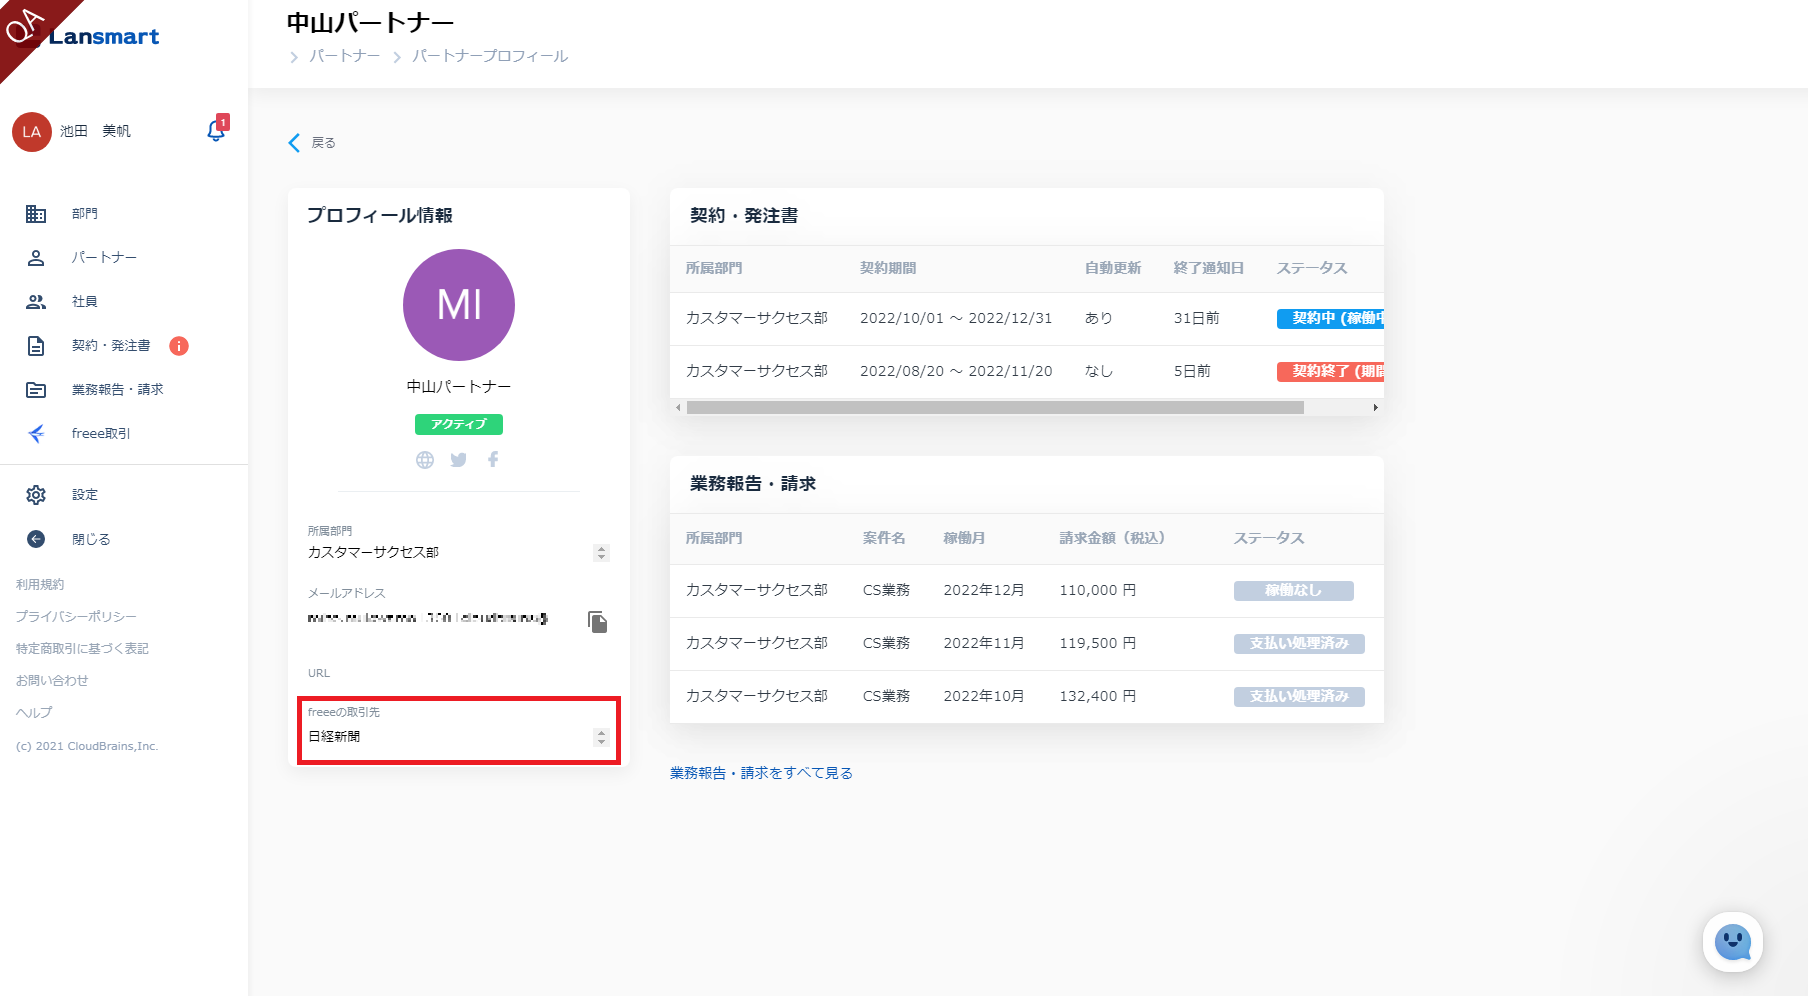Click the 自動更新 column header
Screen dimensions: 1808x996
tap(1113, 269)
